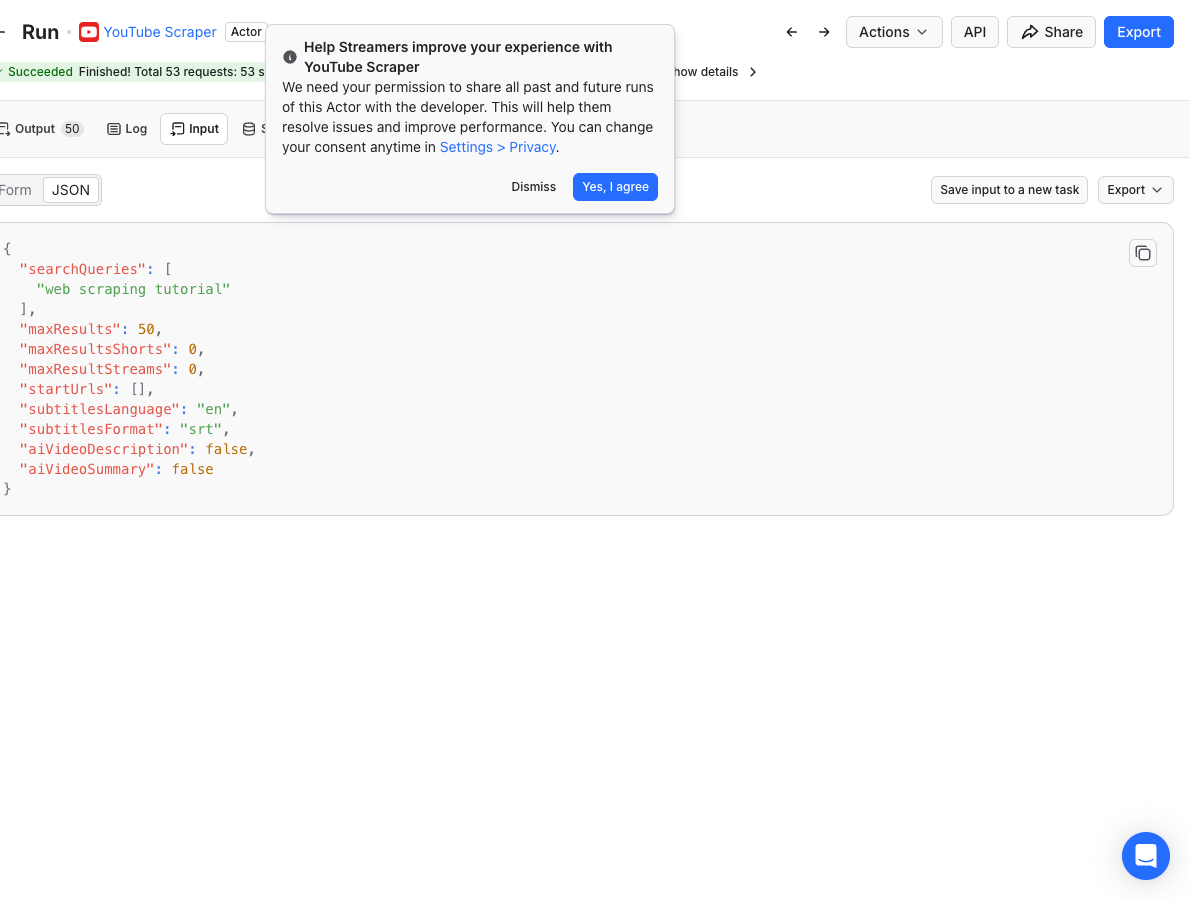The image size is (1190, 900).
Task: Expand the Export dropdown beside Save input
Action: (x=1135, y=190)
